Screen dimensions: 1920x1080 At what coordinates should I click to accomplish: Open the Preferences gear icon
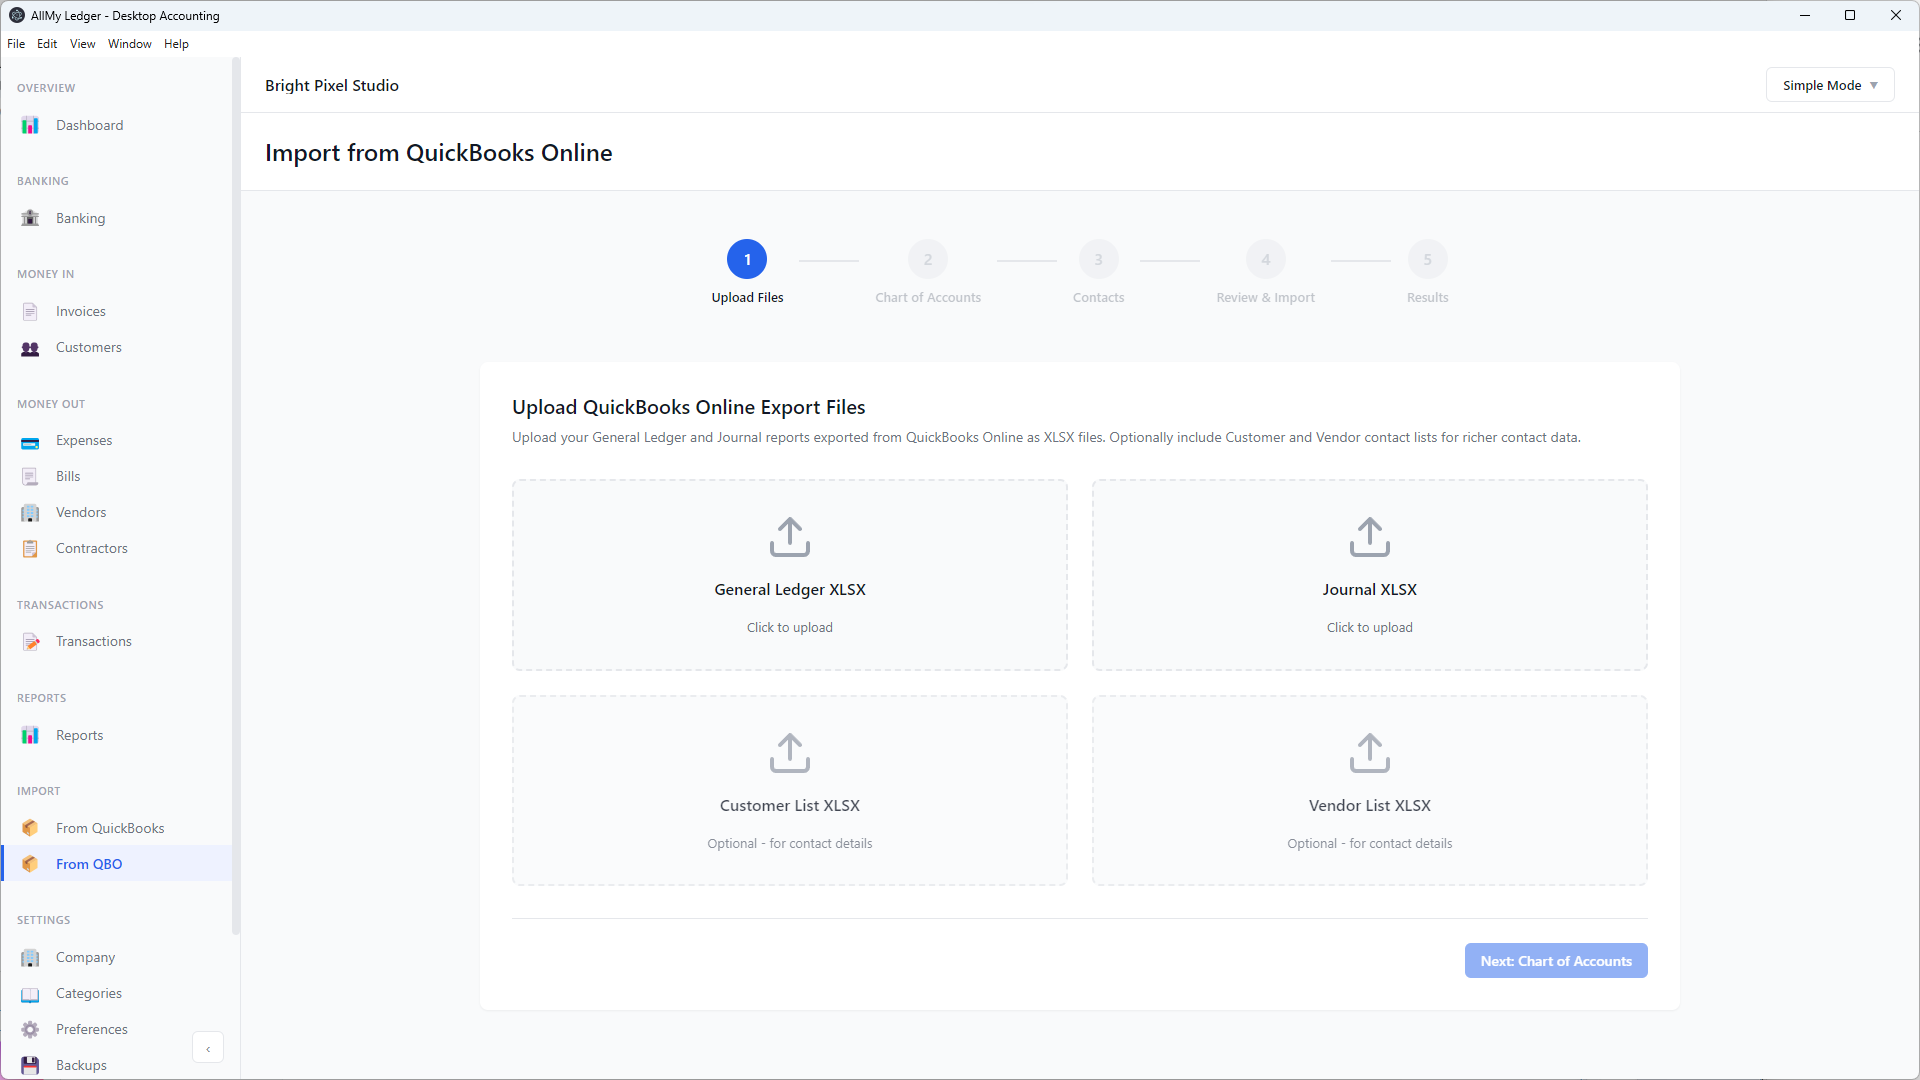tap(29, 1029)
